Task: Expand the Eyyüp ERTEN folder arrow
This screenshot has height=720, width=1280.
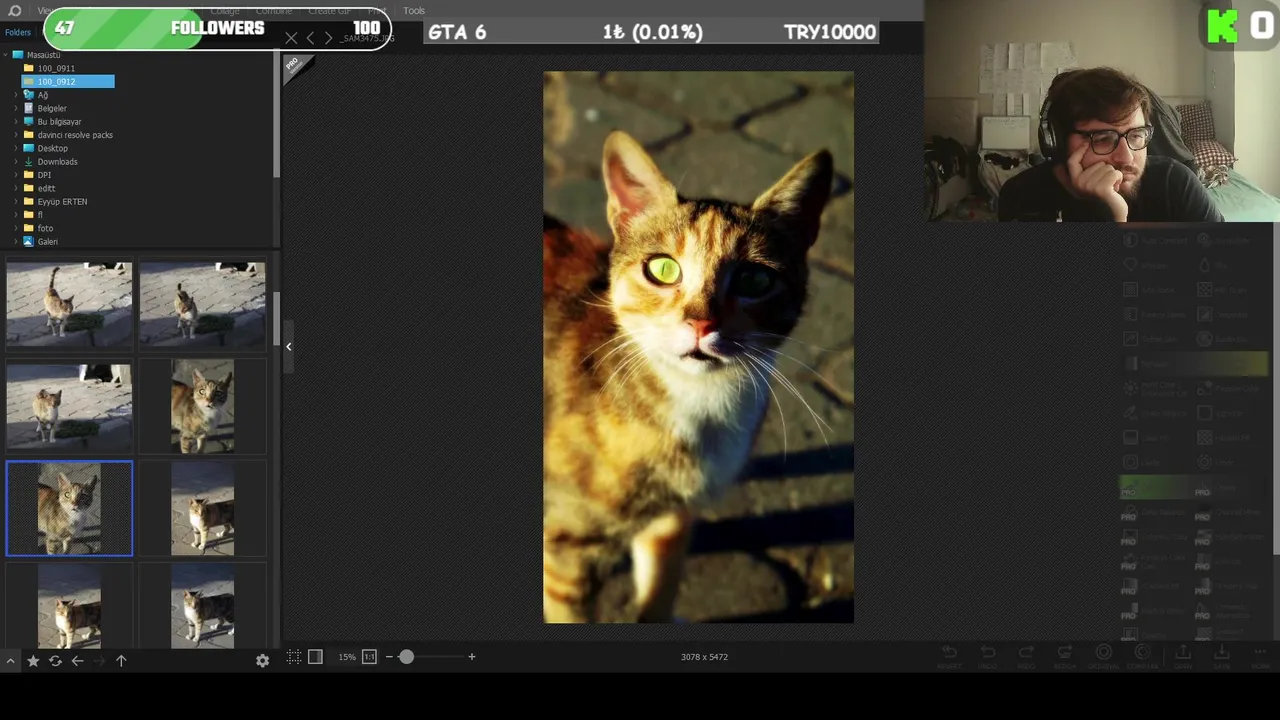Action: [16, 201]
